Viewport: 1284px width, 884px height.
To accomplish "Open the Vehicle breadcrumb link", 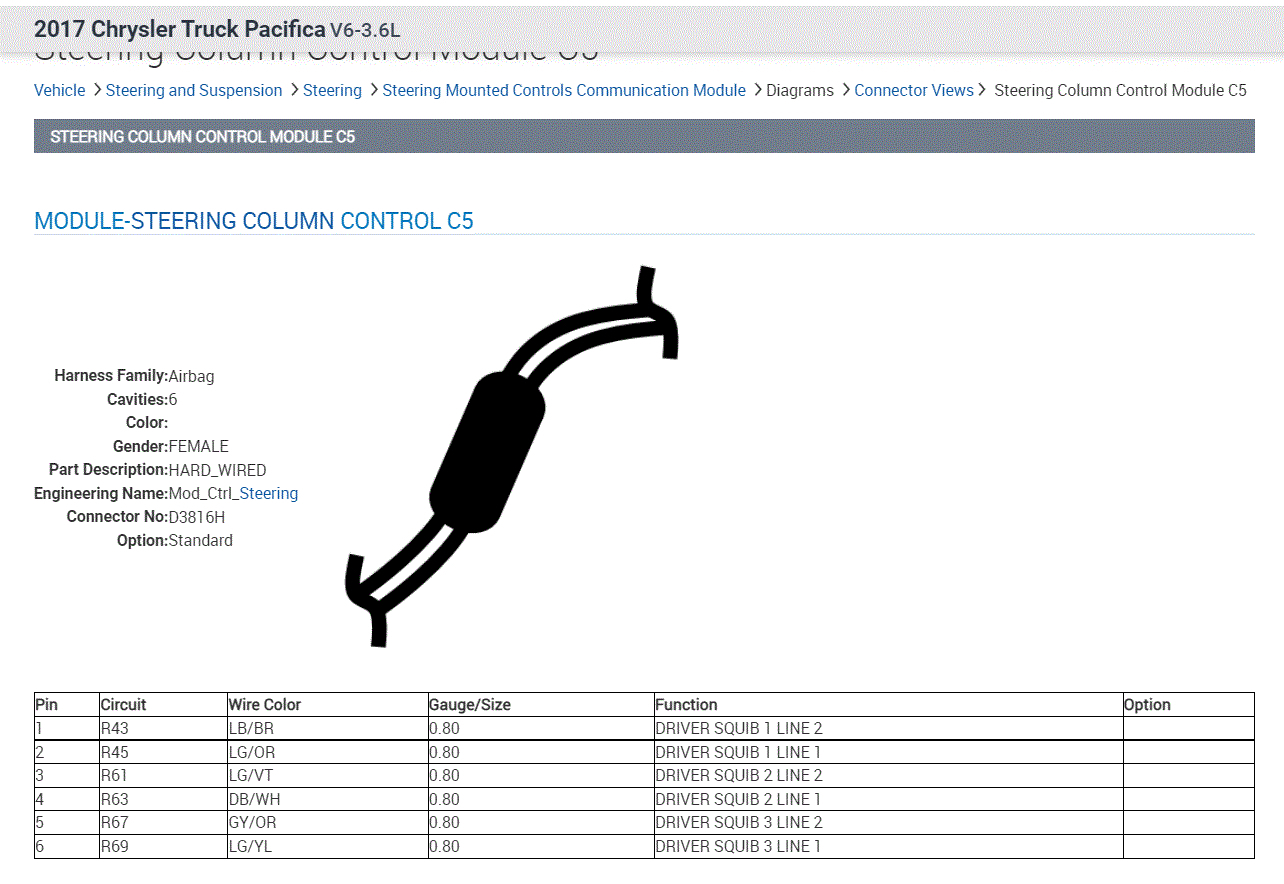I will (60, 90).
